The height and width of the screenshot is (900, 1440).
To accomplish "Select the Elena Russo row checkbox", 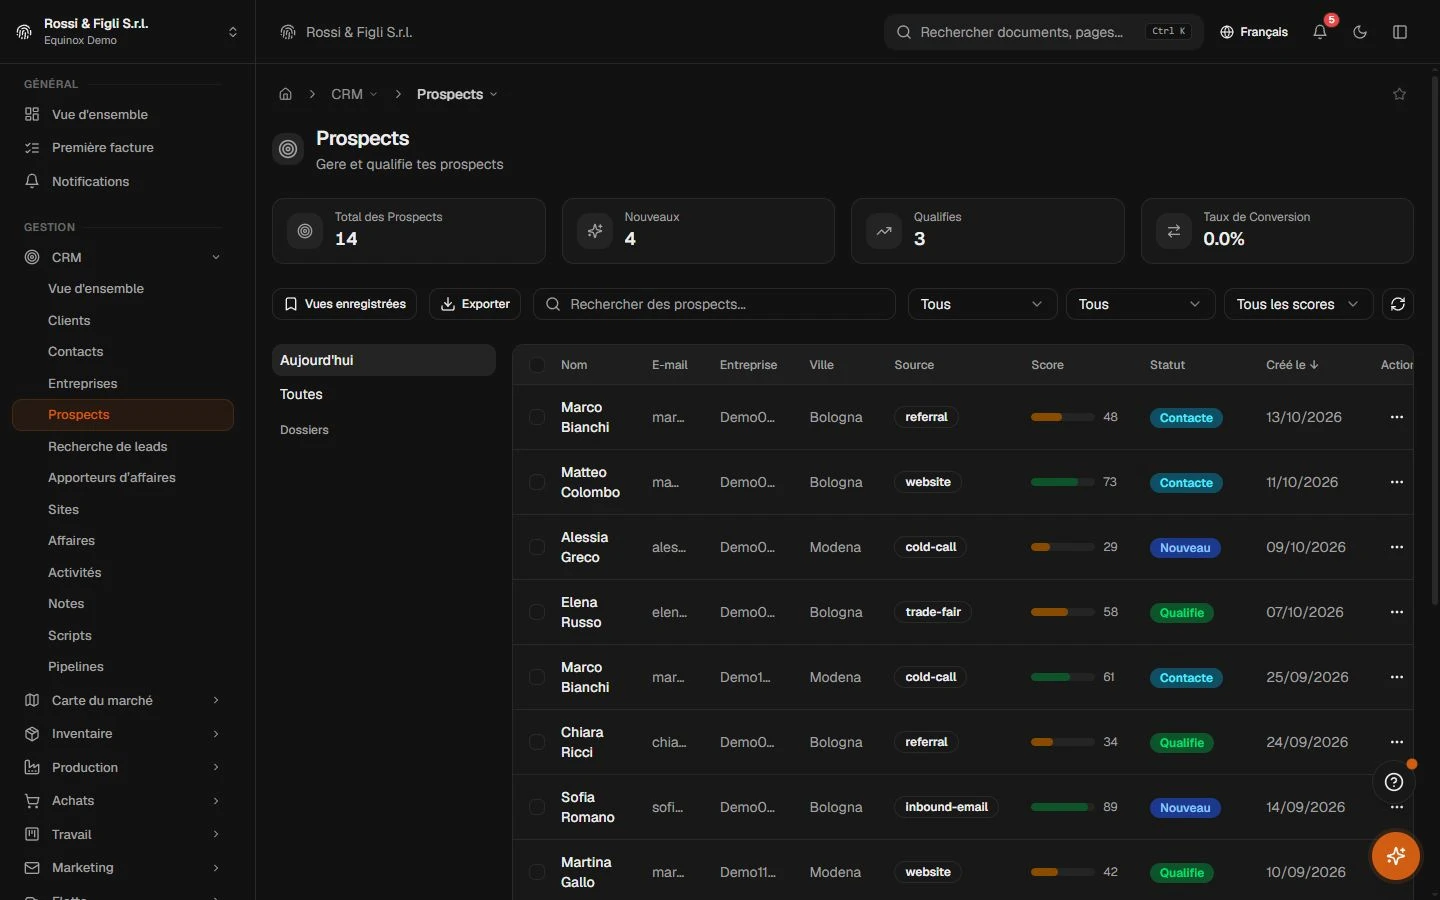I will pos(537,612).
